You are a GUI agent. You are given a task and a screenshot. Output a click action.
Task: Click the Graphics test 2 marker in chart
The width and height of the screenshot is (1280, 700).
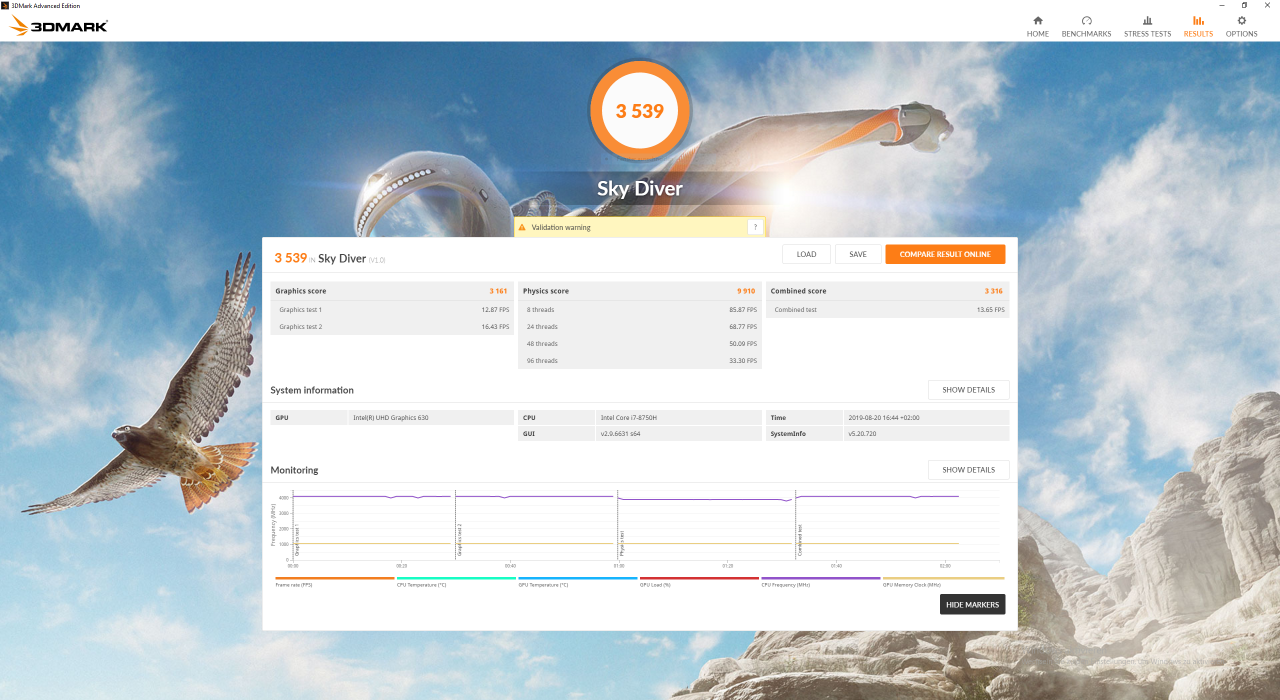(460, 540)
